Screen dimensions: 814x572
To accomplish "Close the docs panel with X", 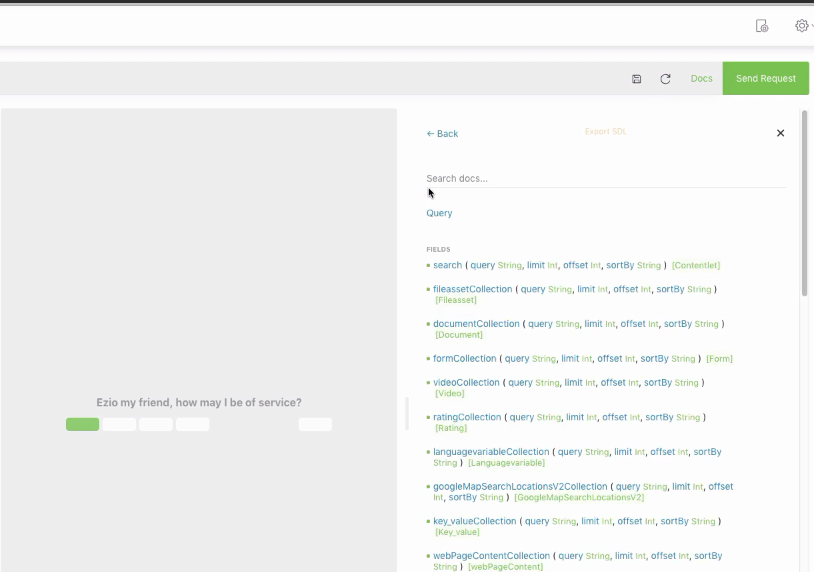I will (781, 133).
